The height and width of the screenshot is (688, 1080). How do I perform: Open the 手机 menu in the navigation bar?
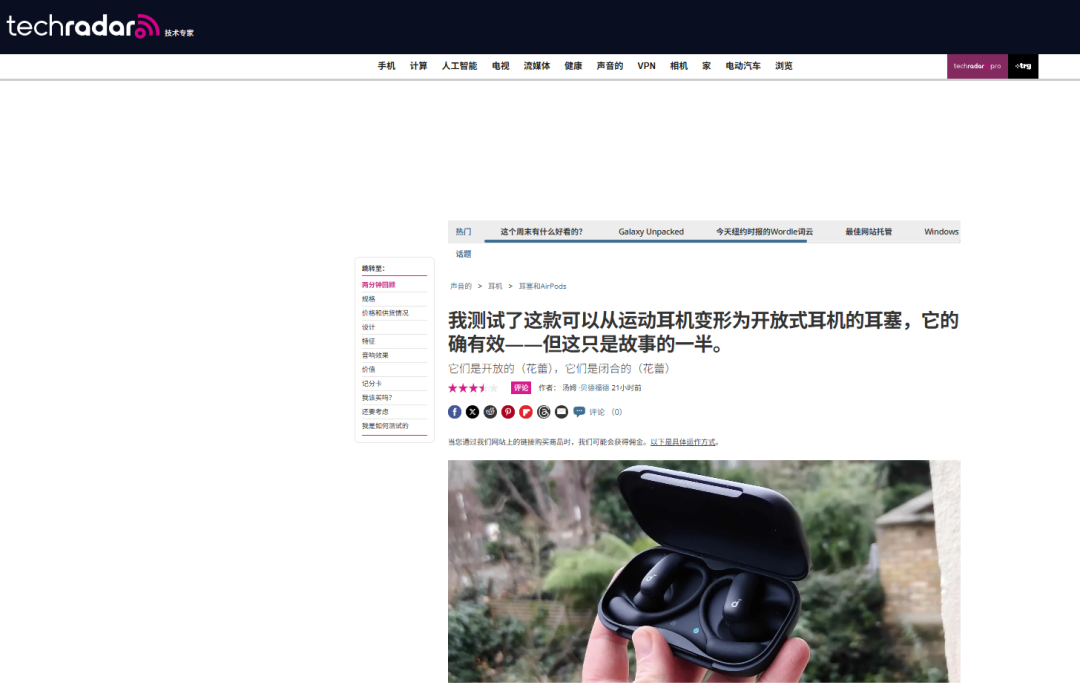pyautogui.click(x=387, y=65)
